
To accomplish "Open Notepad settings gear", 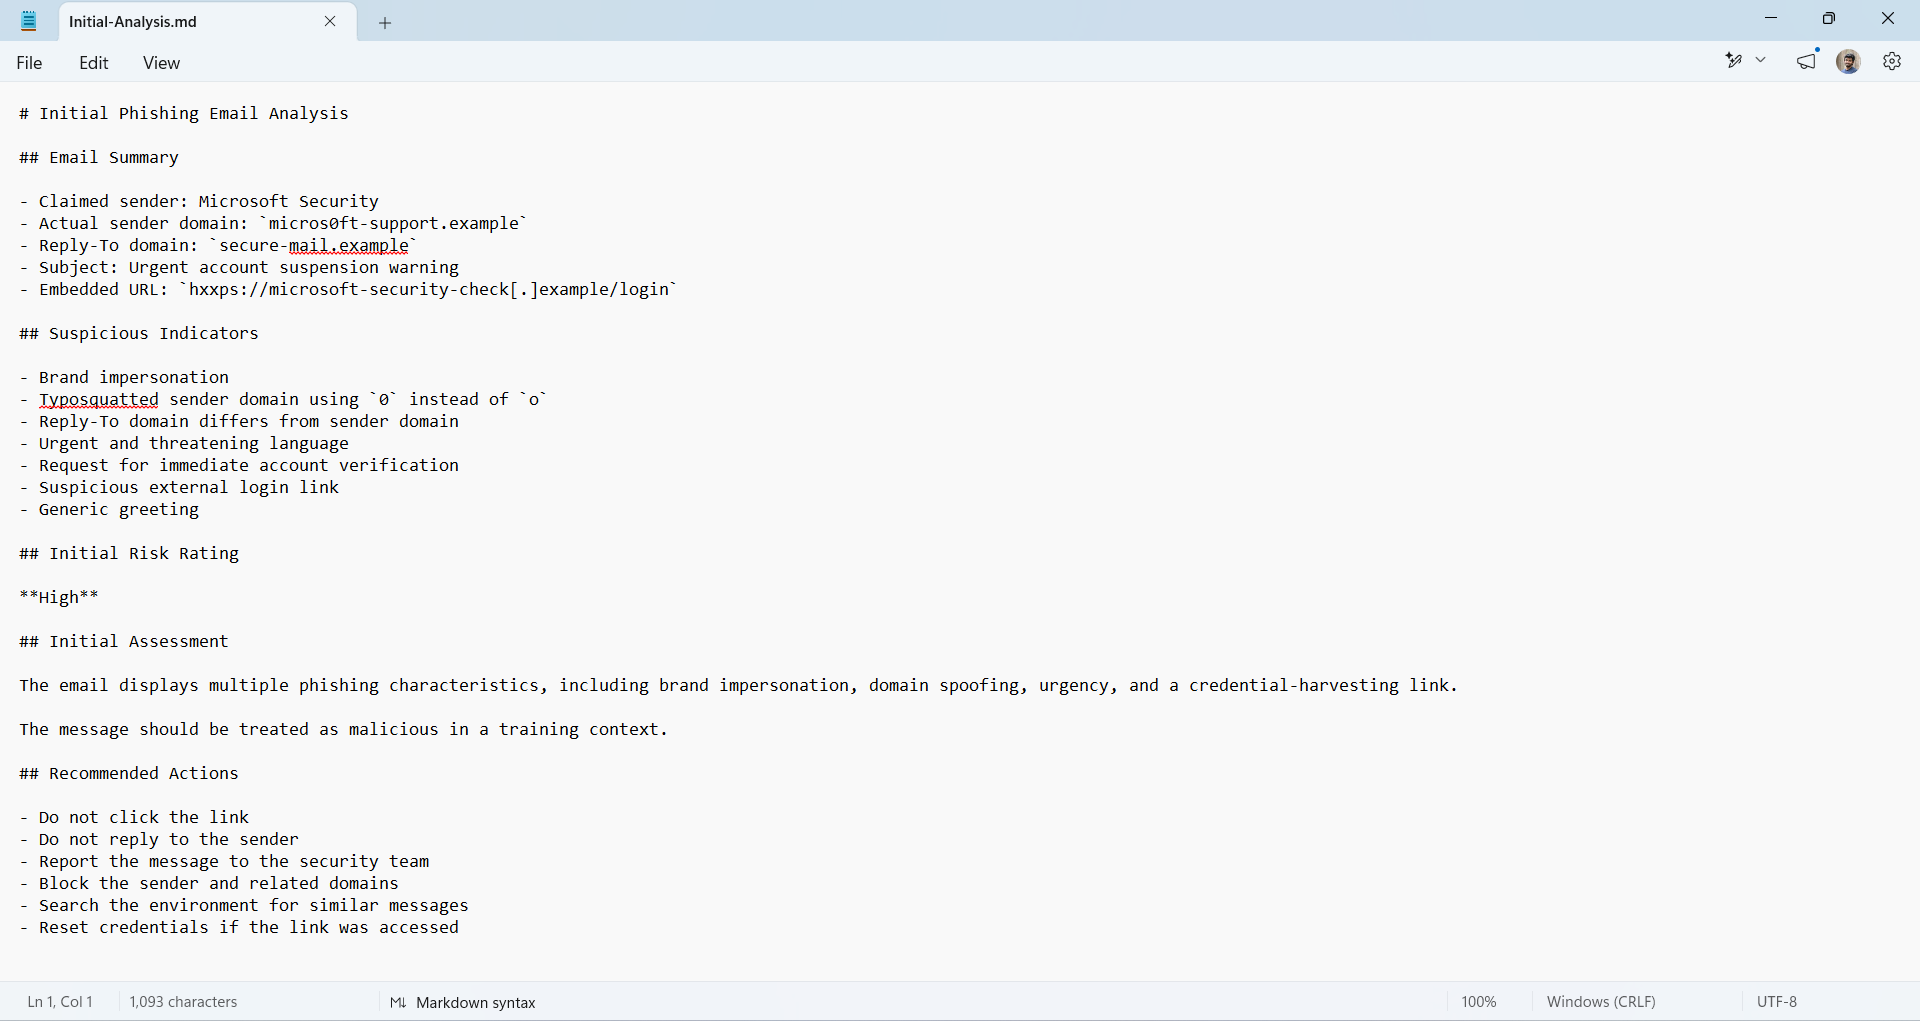I will [x=1892, y=62].
